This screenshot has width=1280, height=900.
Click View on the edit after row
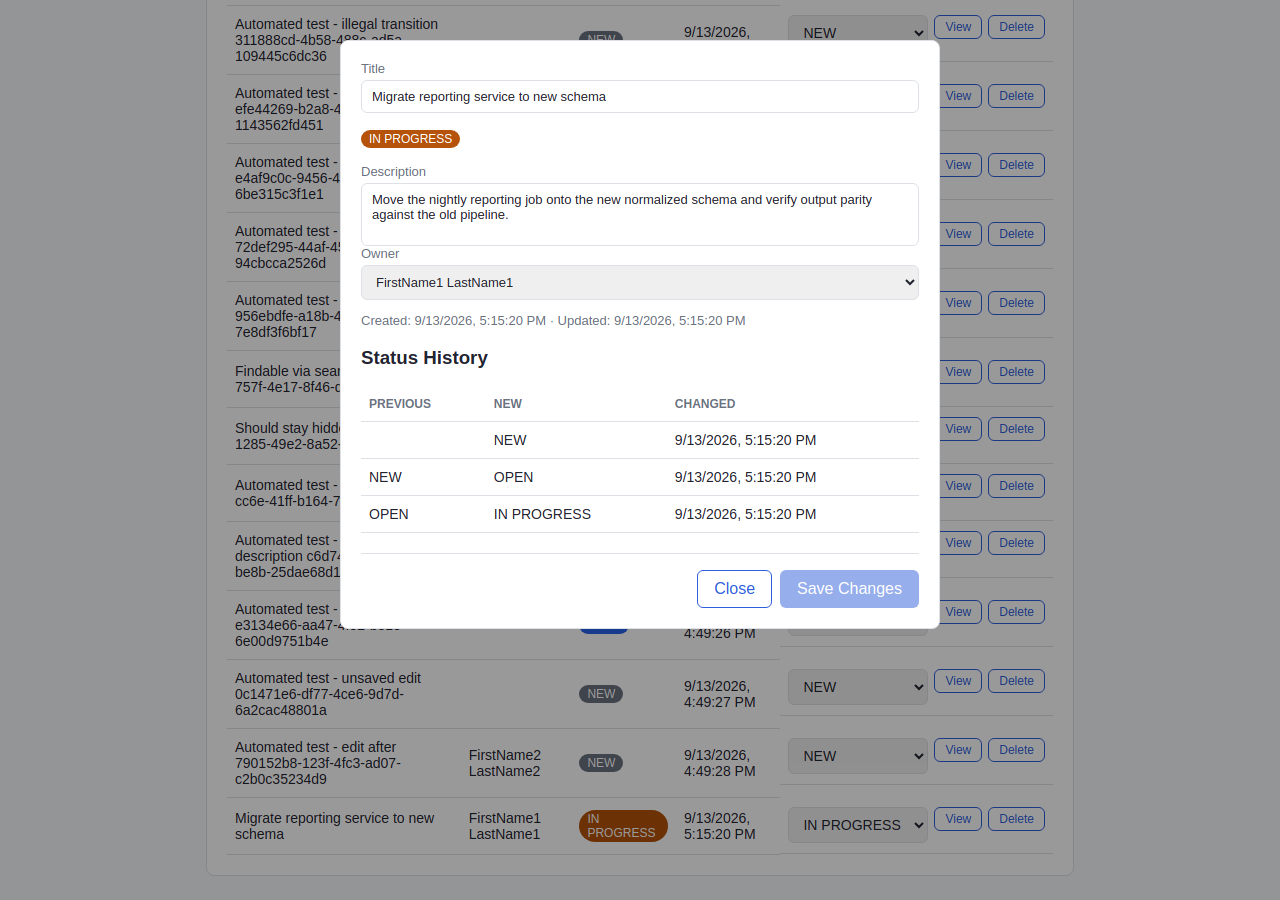[x=958, y=750]
